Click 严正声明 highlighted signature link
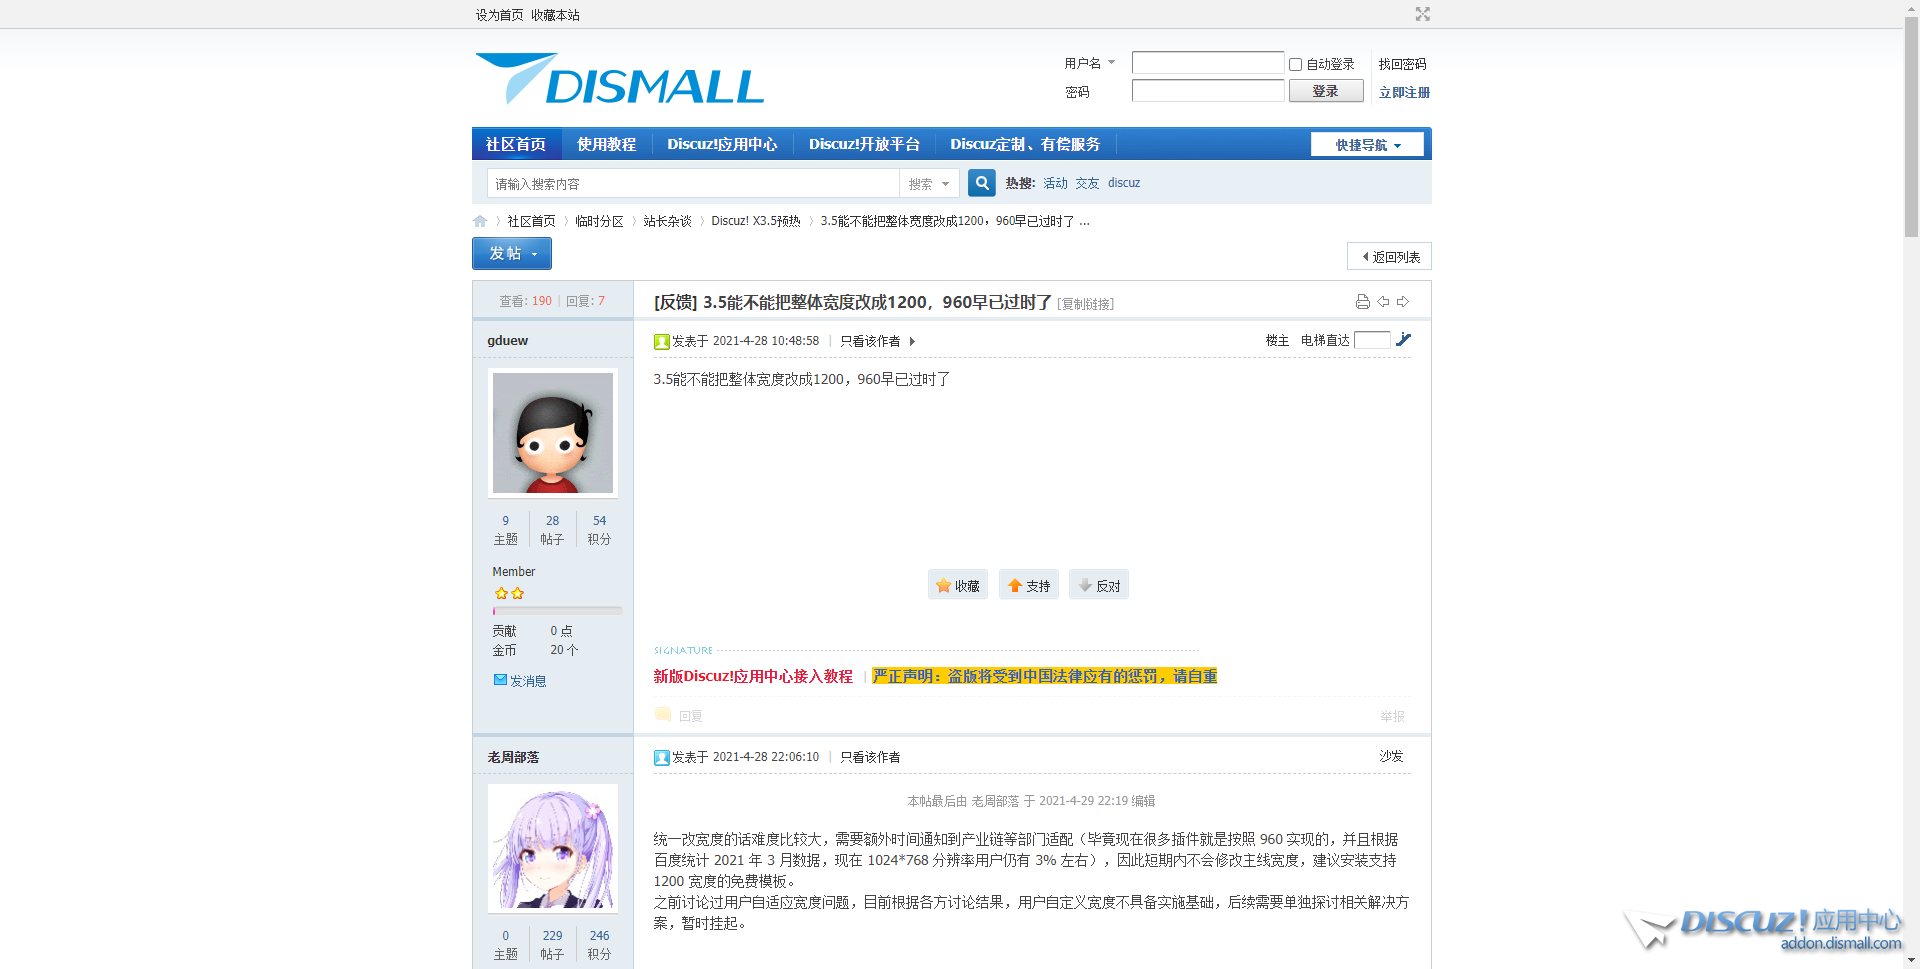The height and width of the screenshot is (969, 1920). click(1044, 676)
